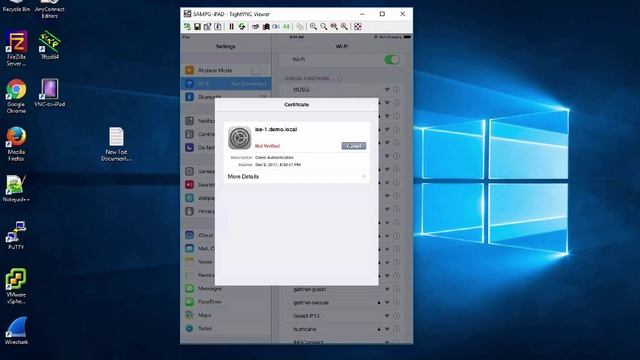This screenshot has height=360, width=640.
Task: Show Connection info toolbar icon
Action: click(x=218, y=27)
